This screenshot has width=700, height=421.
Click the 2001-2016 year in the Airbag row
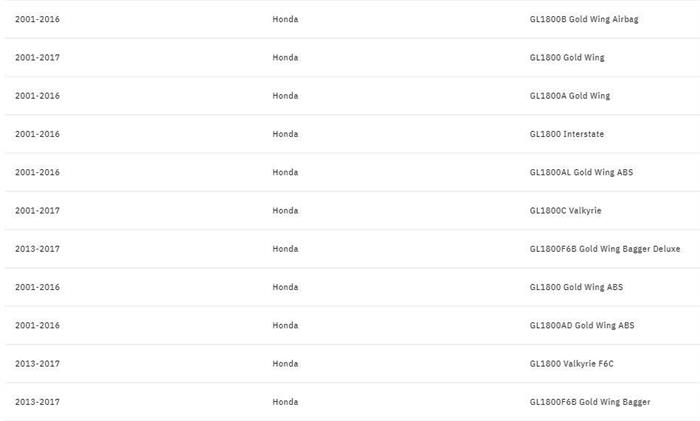[x=37, y=20]
